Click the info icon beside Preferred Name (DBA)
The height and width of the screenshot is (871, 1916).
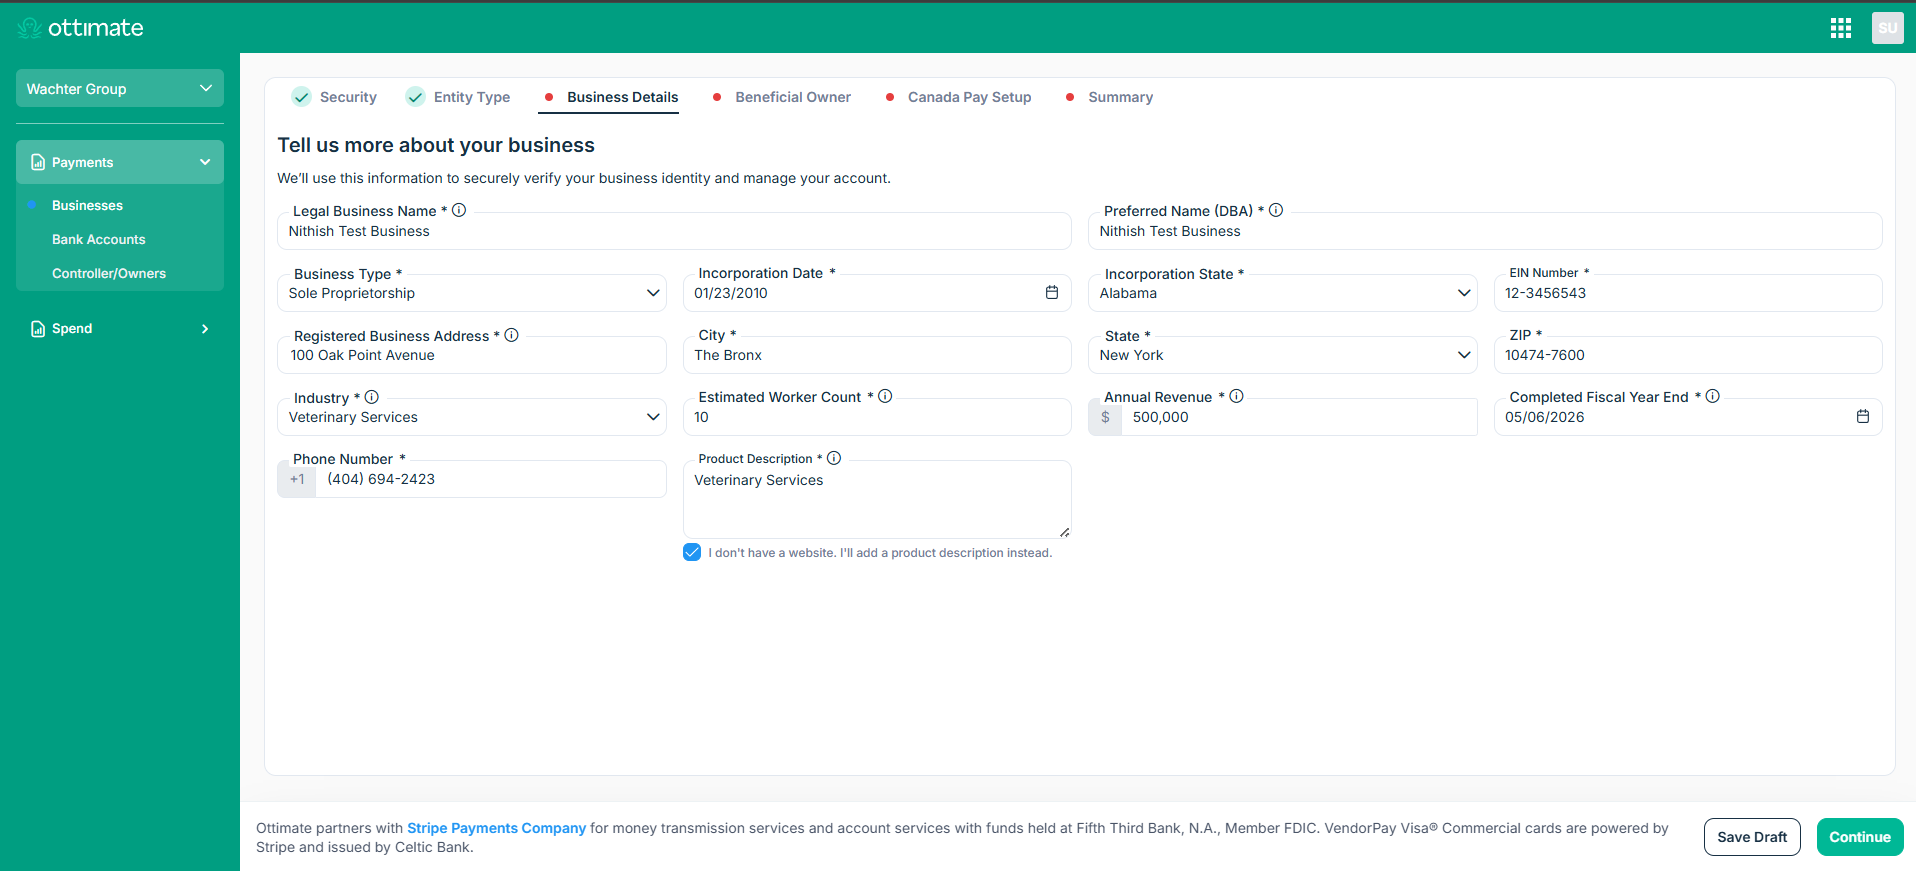[x=1276, y=210]
